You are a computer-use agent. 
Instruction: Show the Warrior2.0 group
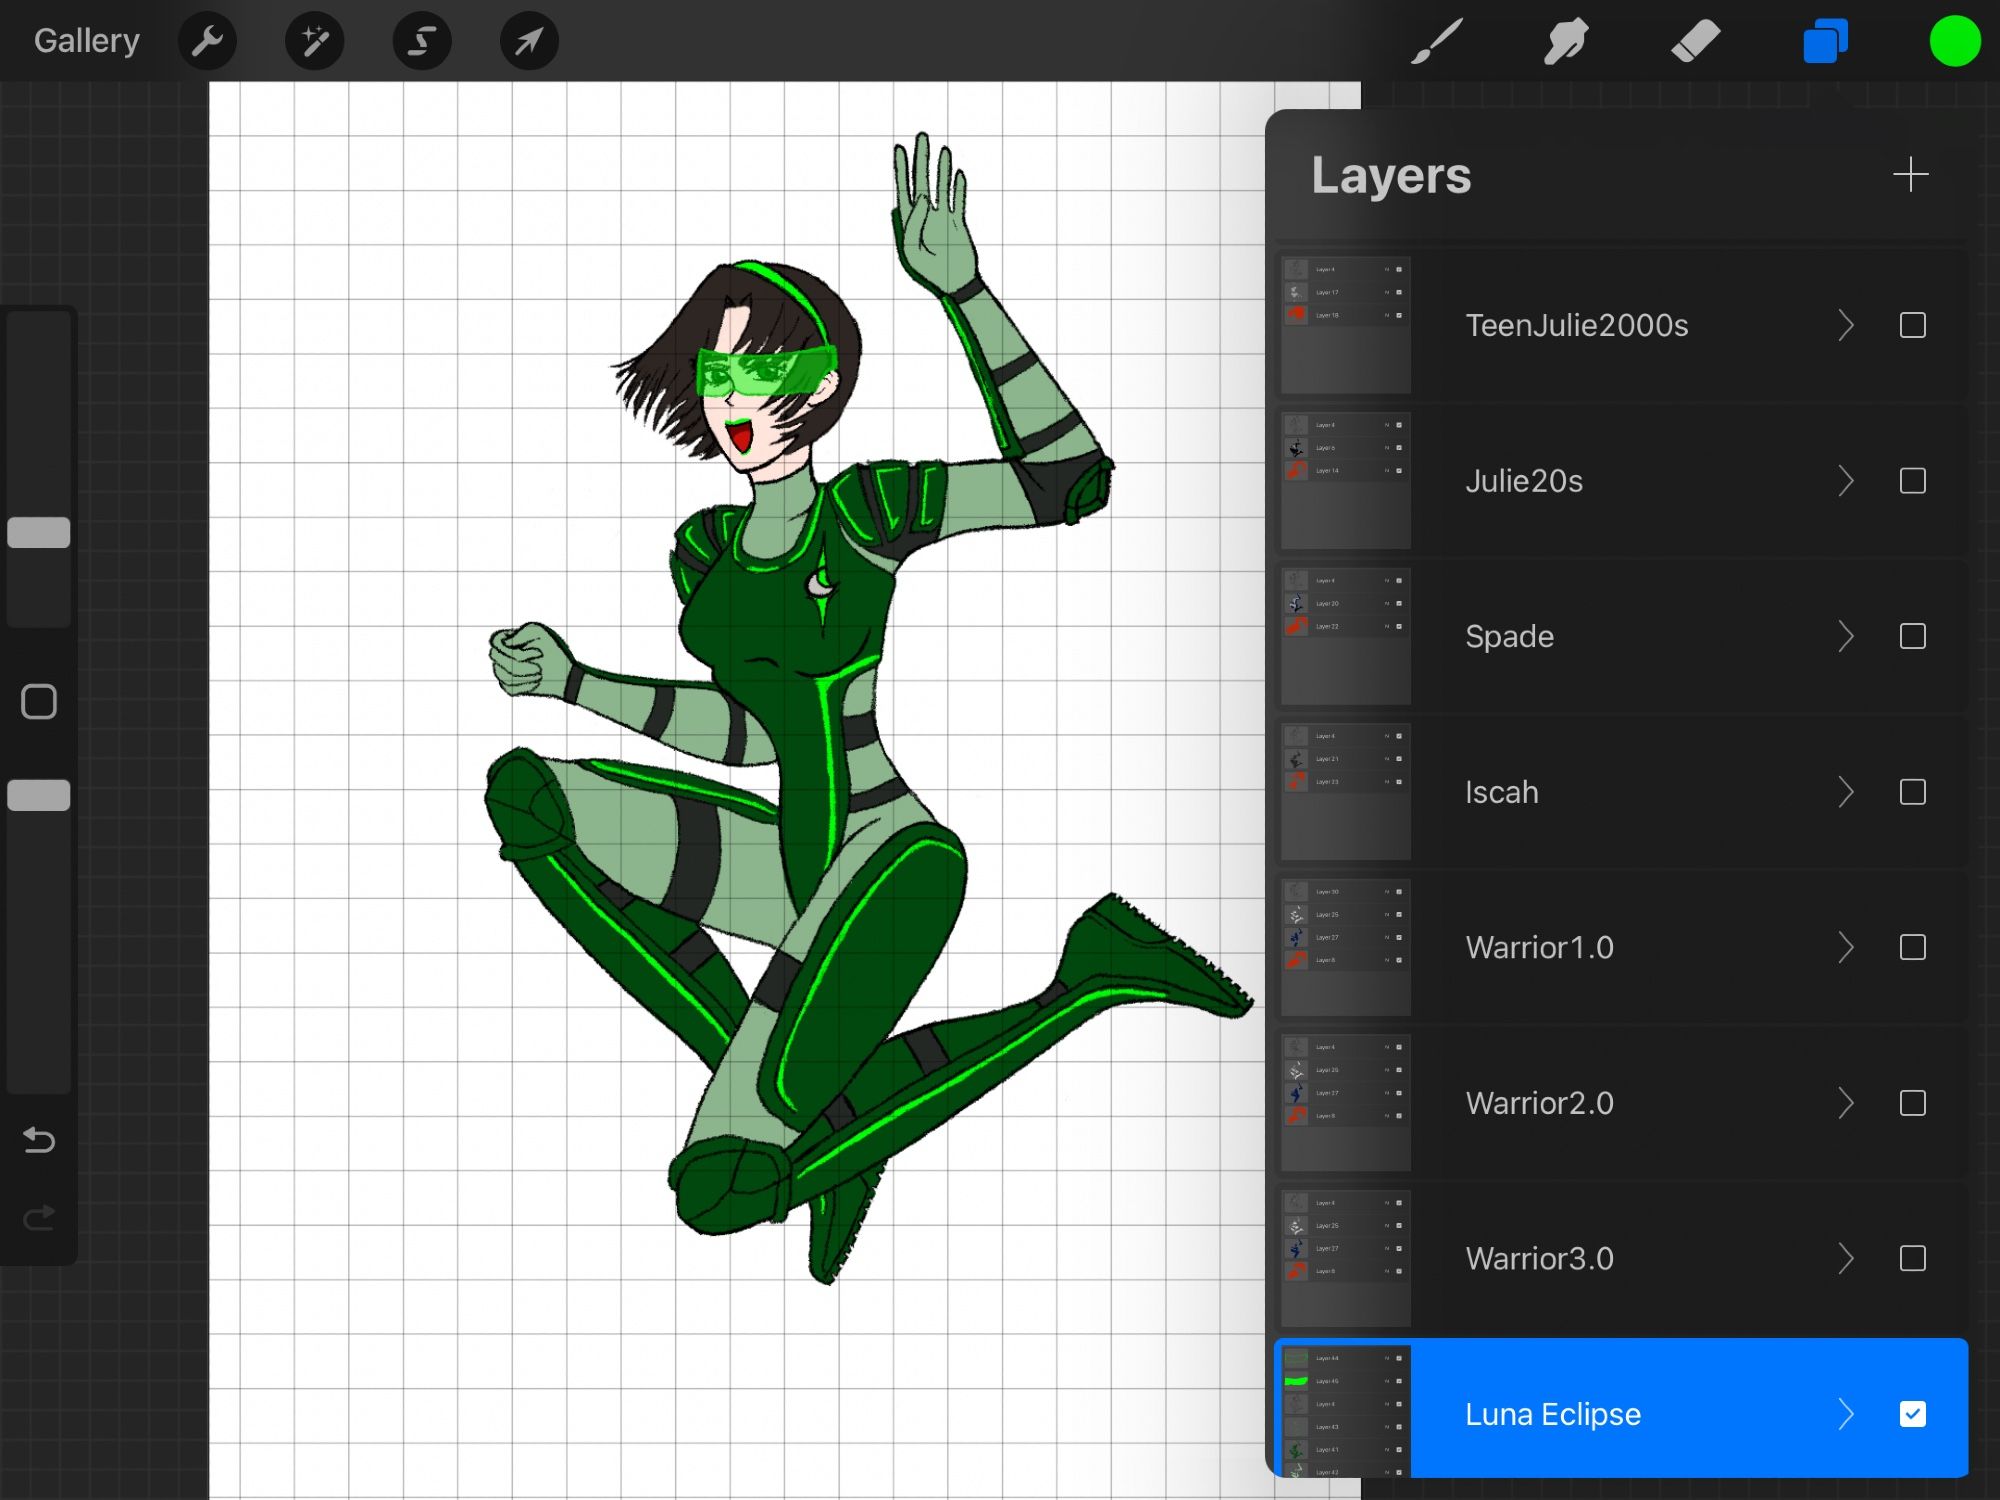pos(1912,1103)
